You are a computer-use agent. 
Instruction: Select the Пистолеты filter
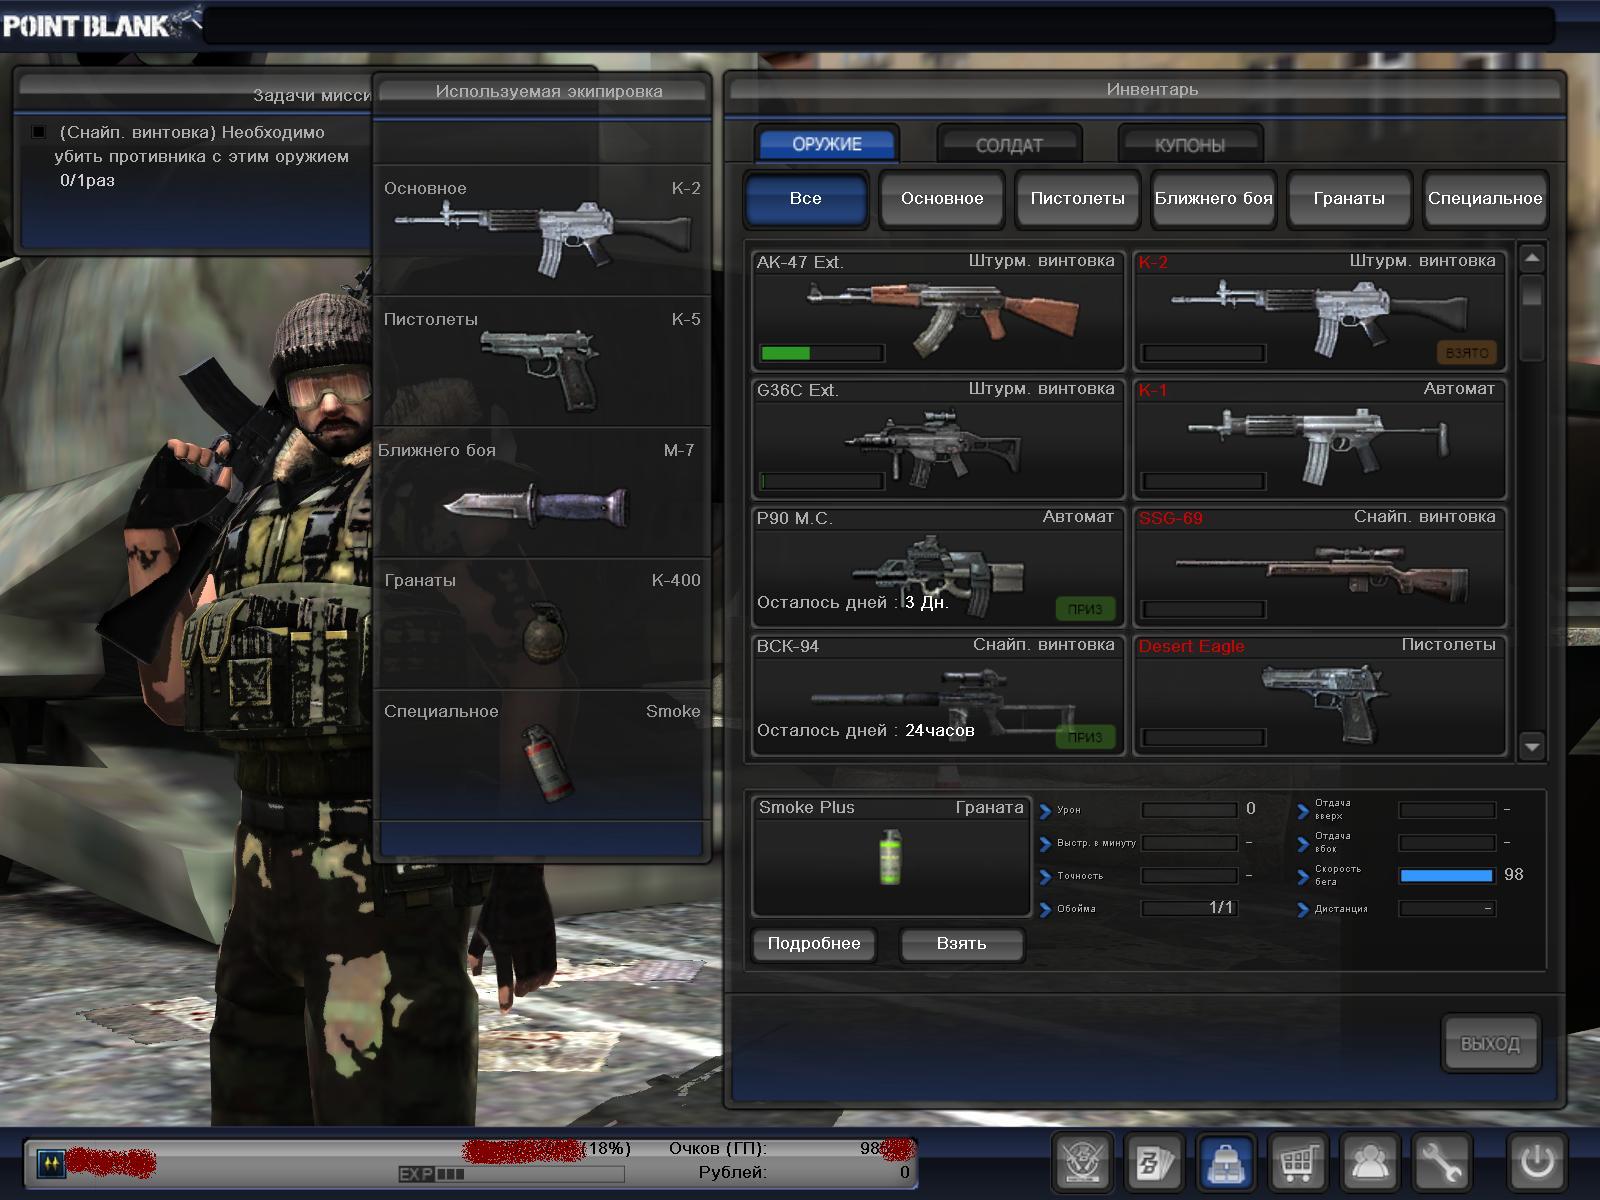[1077, 198]
